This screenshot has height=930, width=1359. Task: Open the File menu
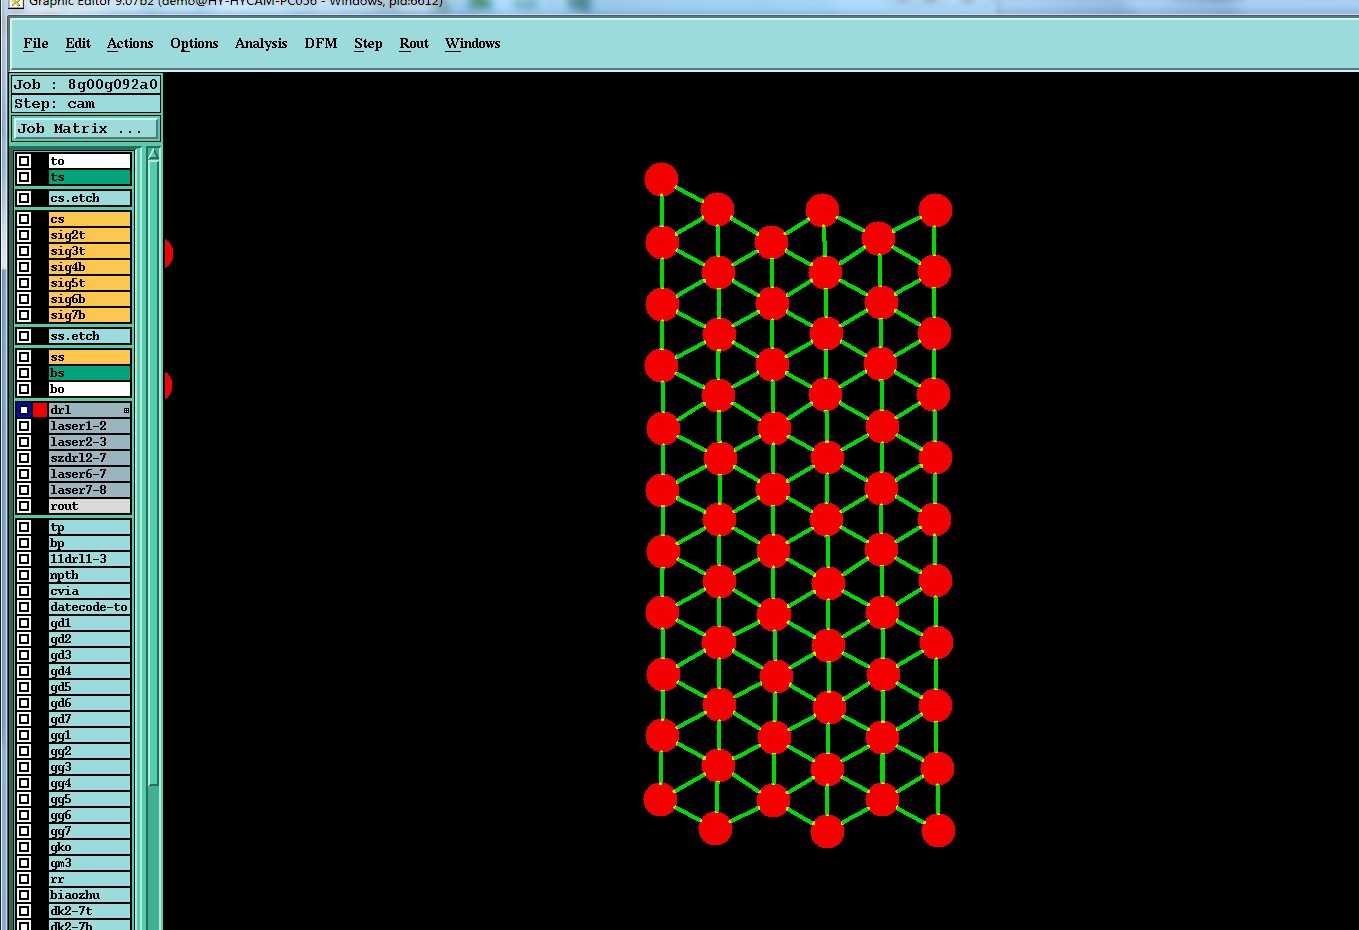[x=36, y=43]
